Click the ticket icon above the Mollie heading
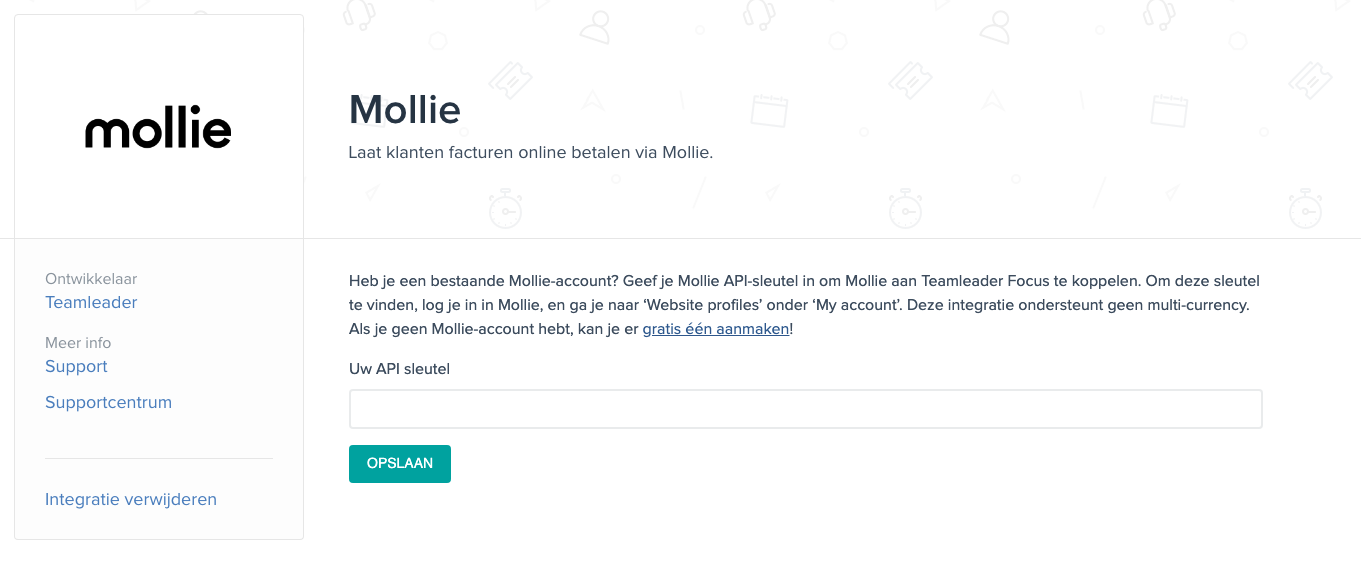This screenshot has width=1361, height=569. 511,77
